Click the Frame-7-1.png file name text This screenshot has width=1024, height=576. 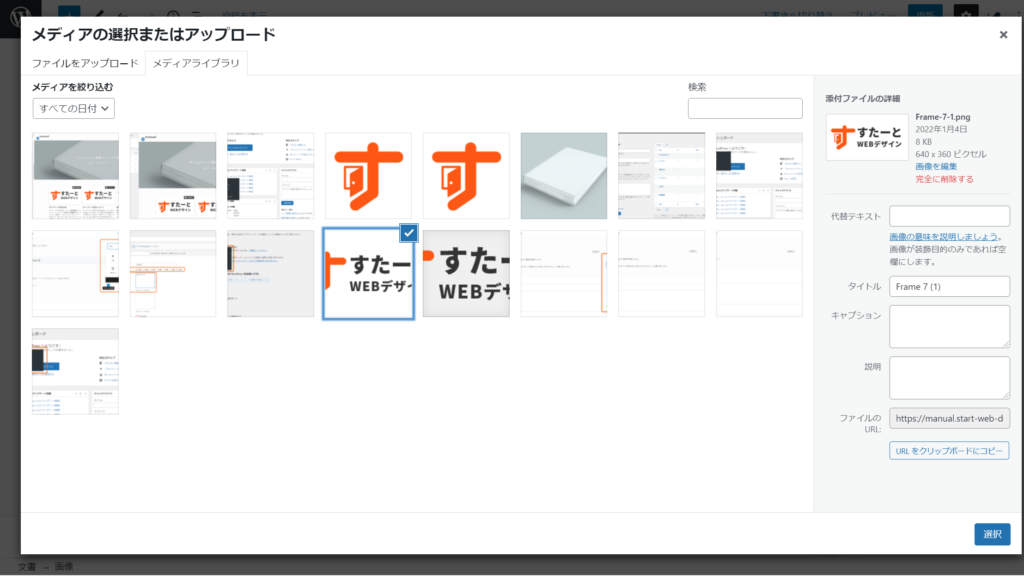point(942,117)
